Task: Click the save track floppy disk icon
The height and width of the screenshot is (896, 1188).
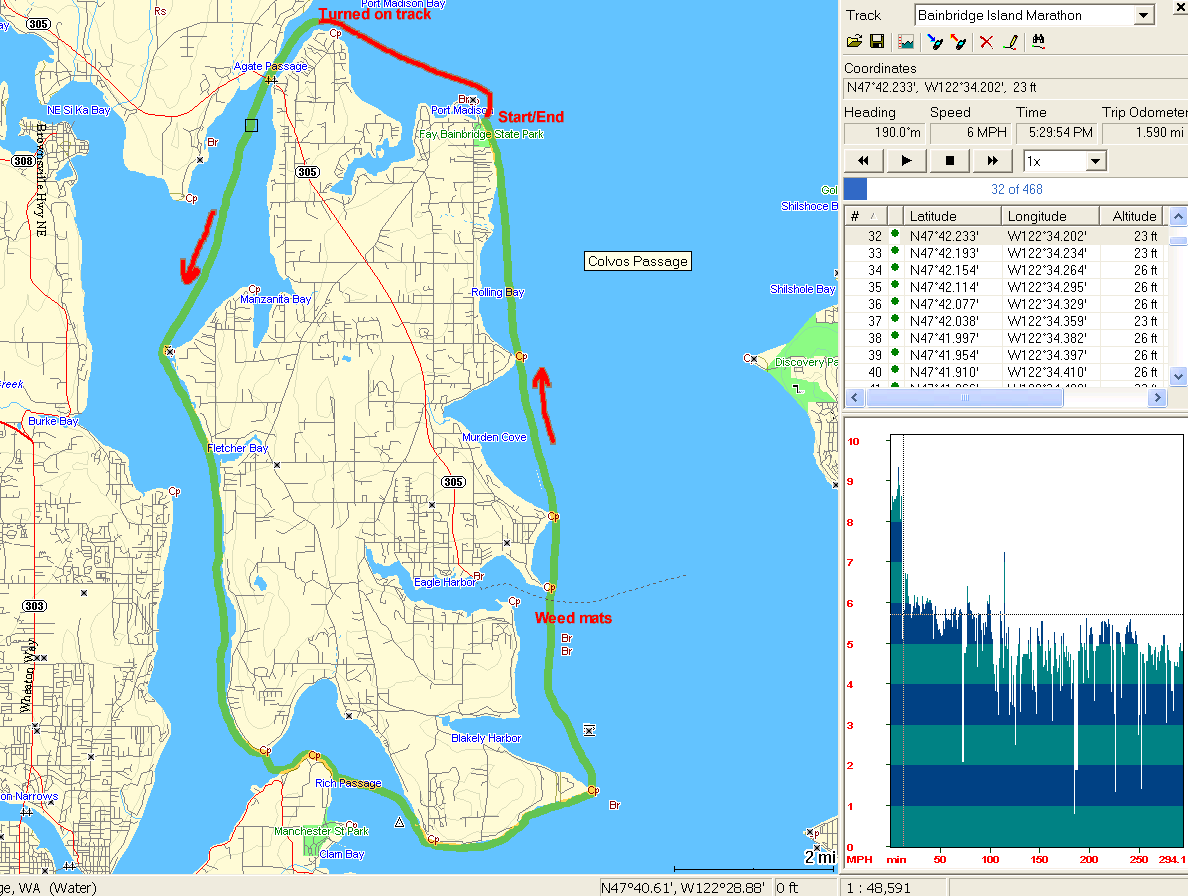Action: (x=877, y=42)
